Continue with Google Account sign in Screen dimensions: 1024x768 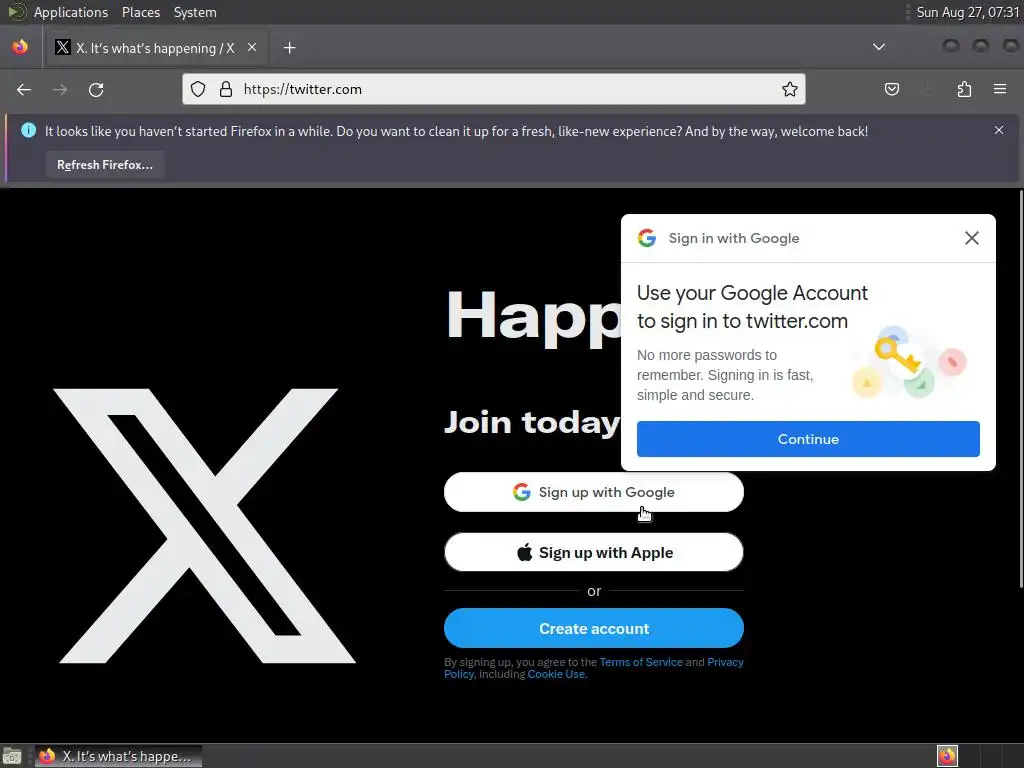[x=808, y=439]
